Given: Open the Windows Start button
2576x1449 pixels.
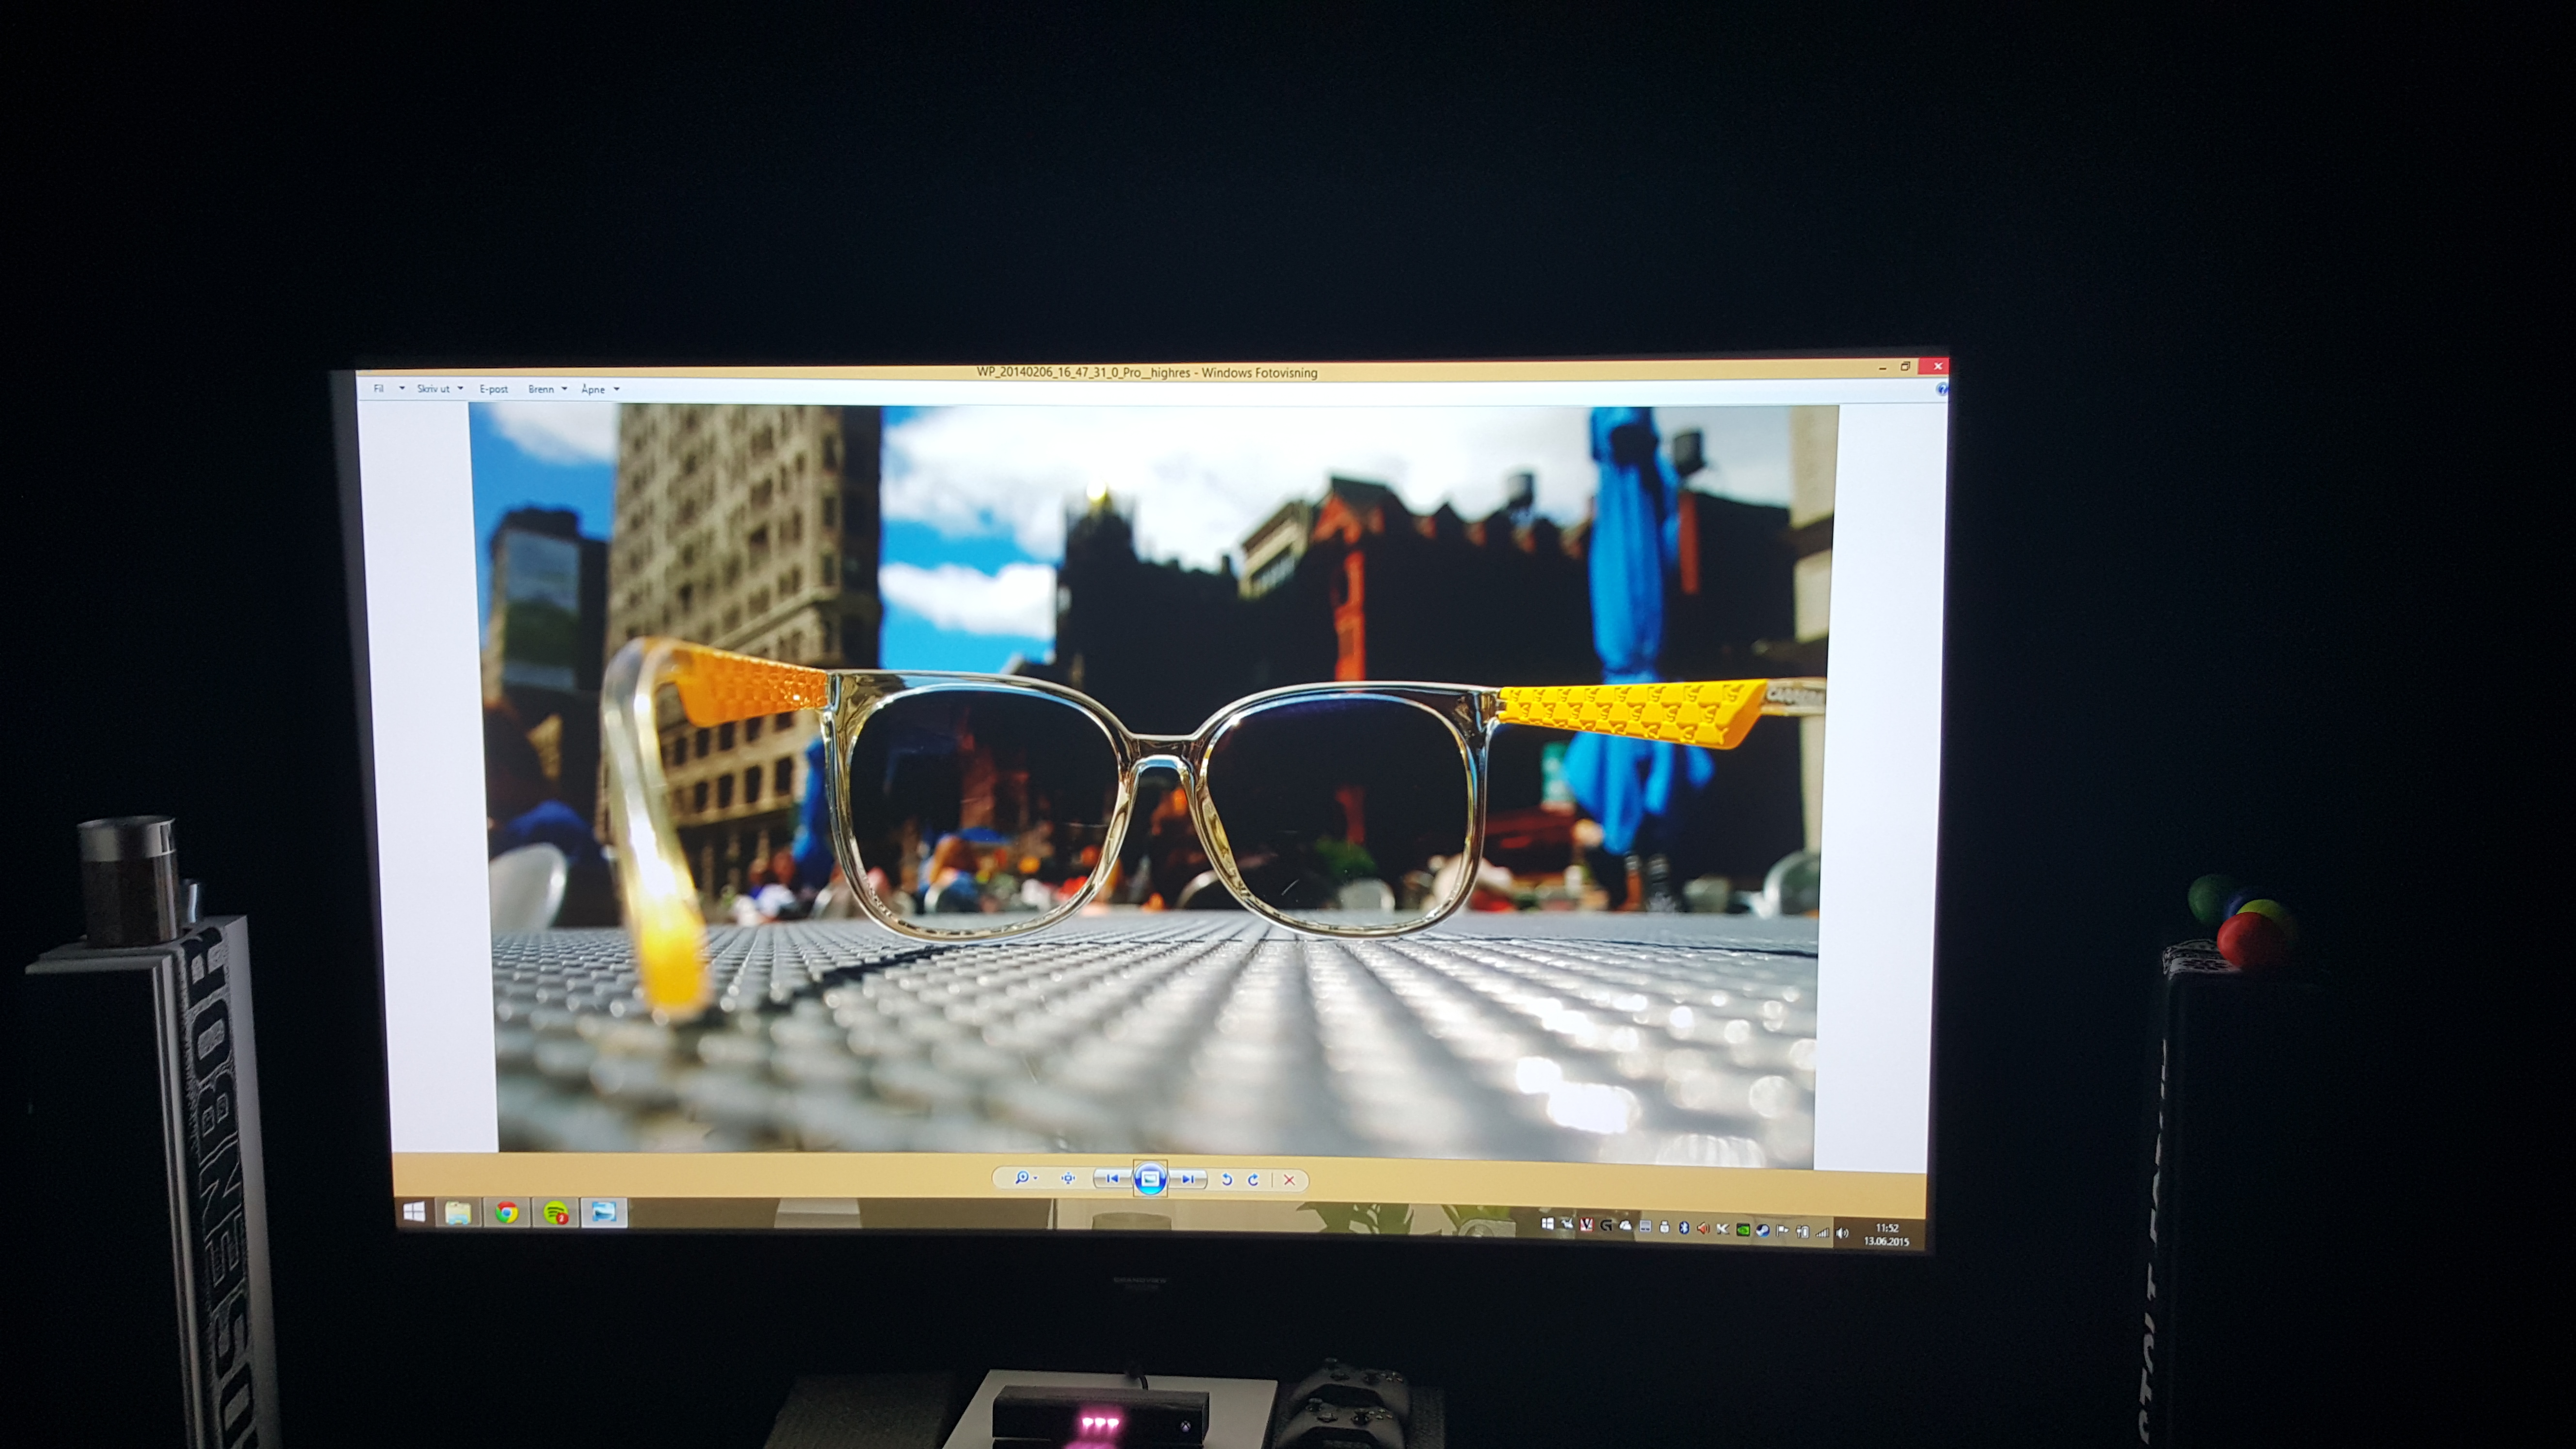Looking at the screenshot, I should point(414,1212).
